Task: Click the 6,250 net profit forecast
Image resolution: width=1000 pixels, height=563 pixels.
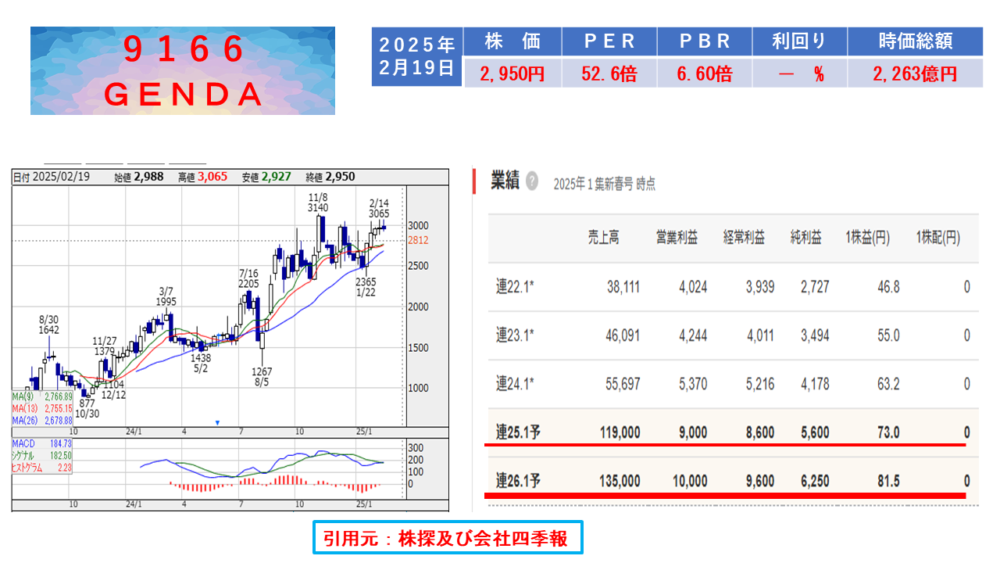Action: pyautogui.click(x=815, y=481)
